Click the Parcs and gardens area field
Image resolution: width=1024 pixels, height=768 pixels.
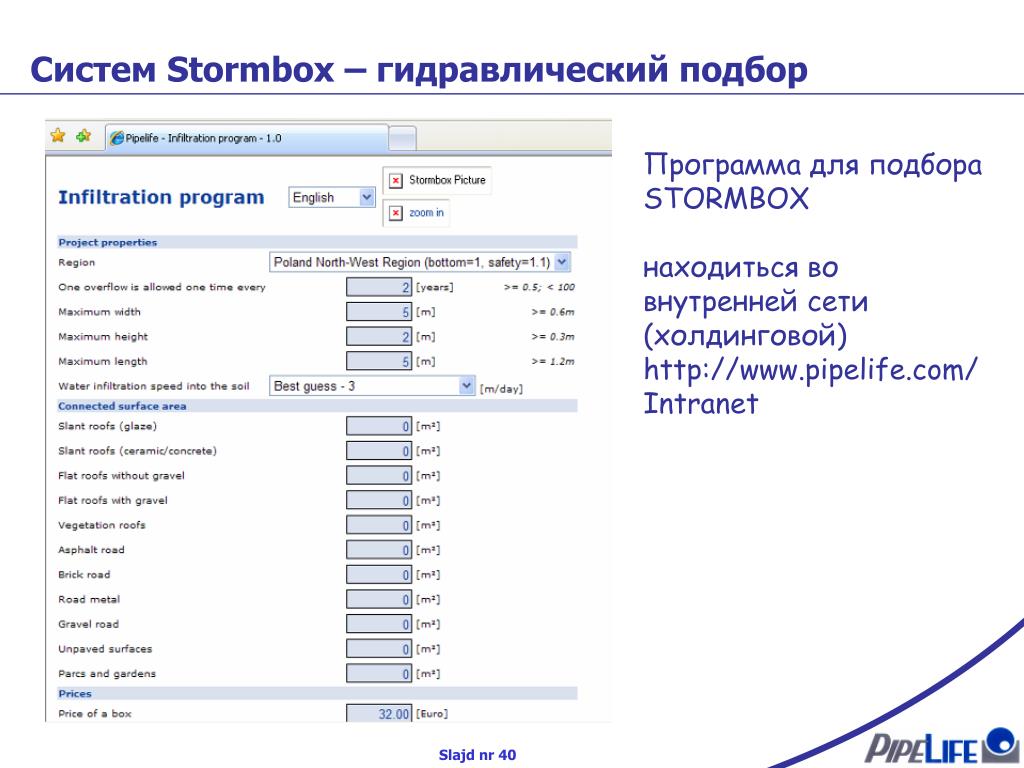pyautogui.click(x=379, y=674)
